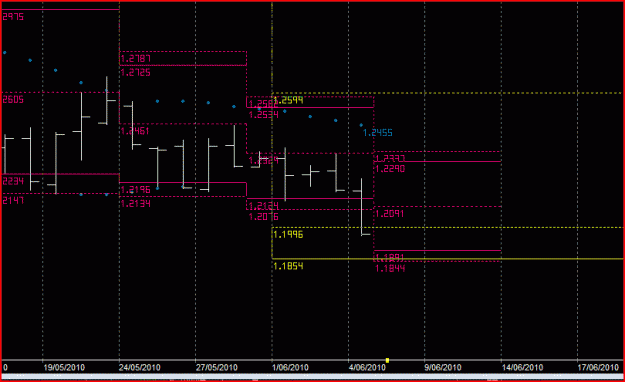Select the blue 1.2455 indicator value

pyautogui.click(x=377, y=133)
